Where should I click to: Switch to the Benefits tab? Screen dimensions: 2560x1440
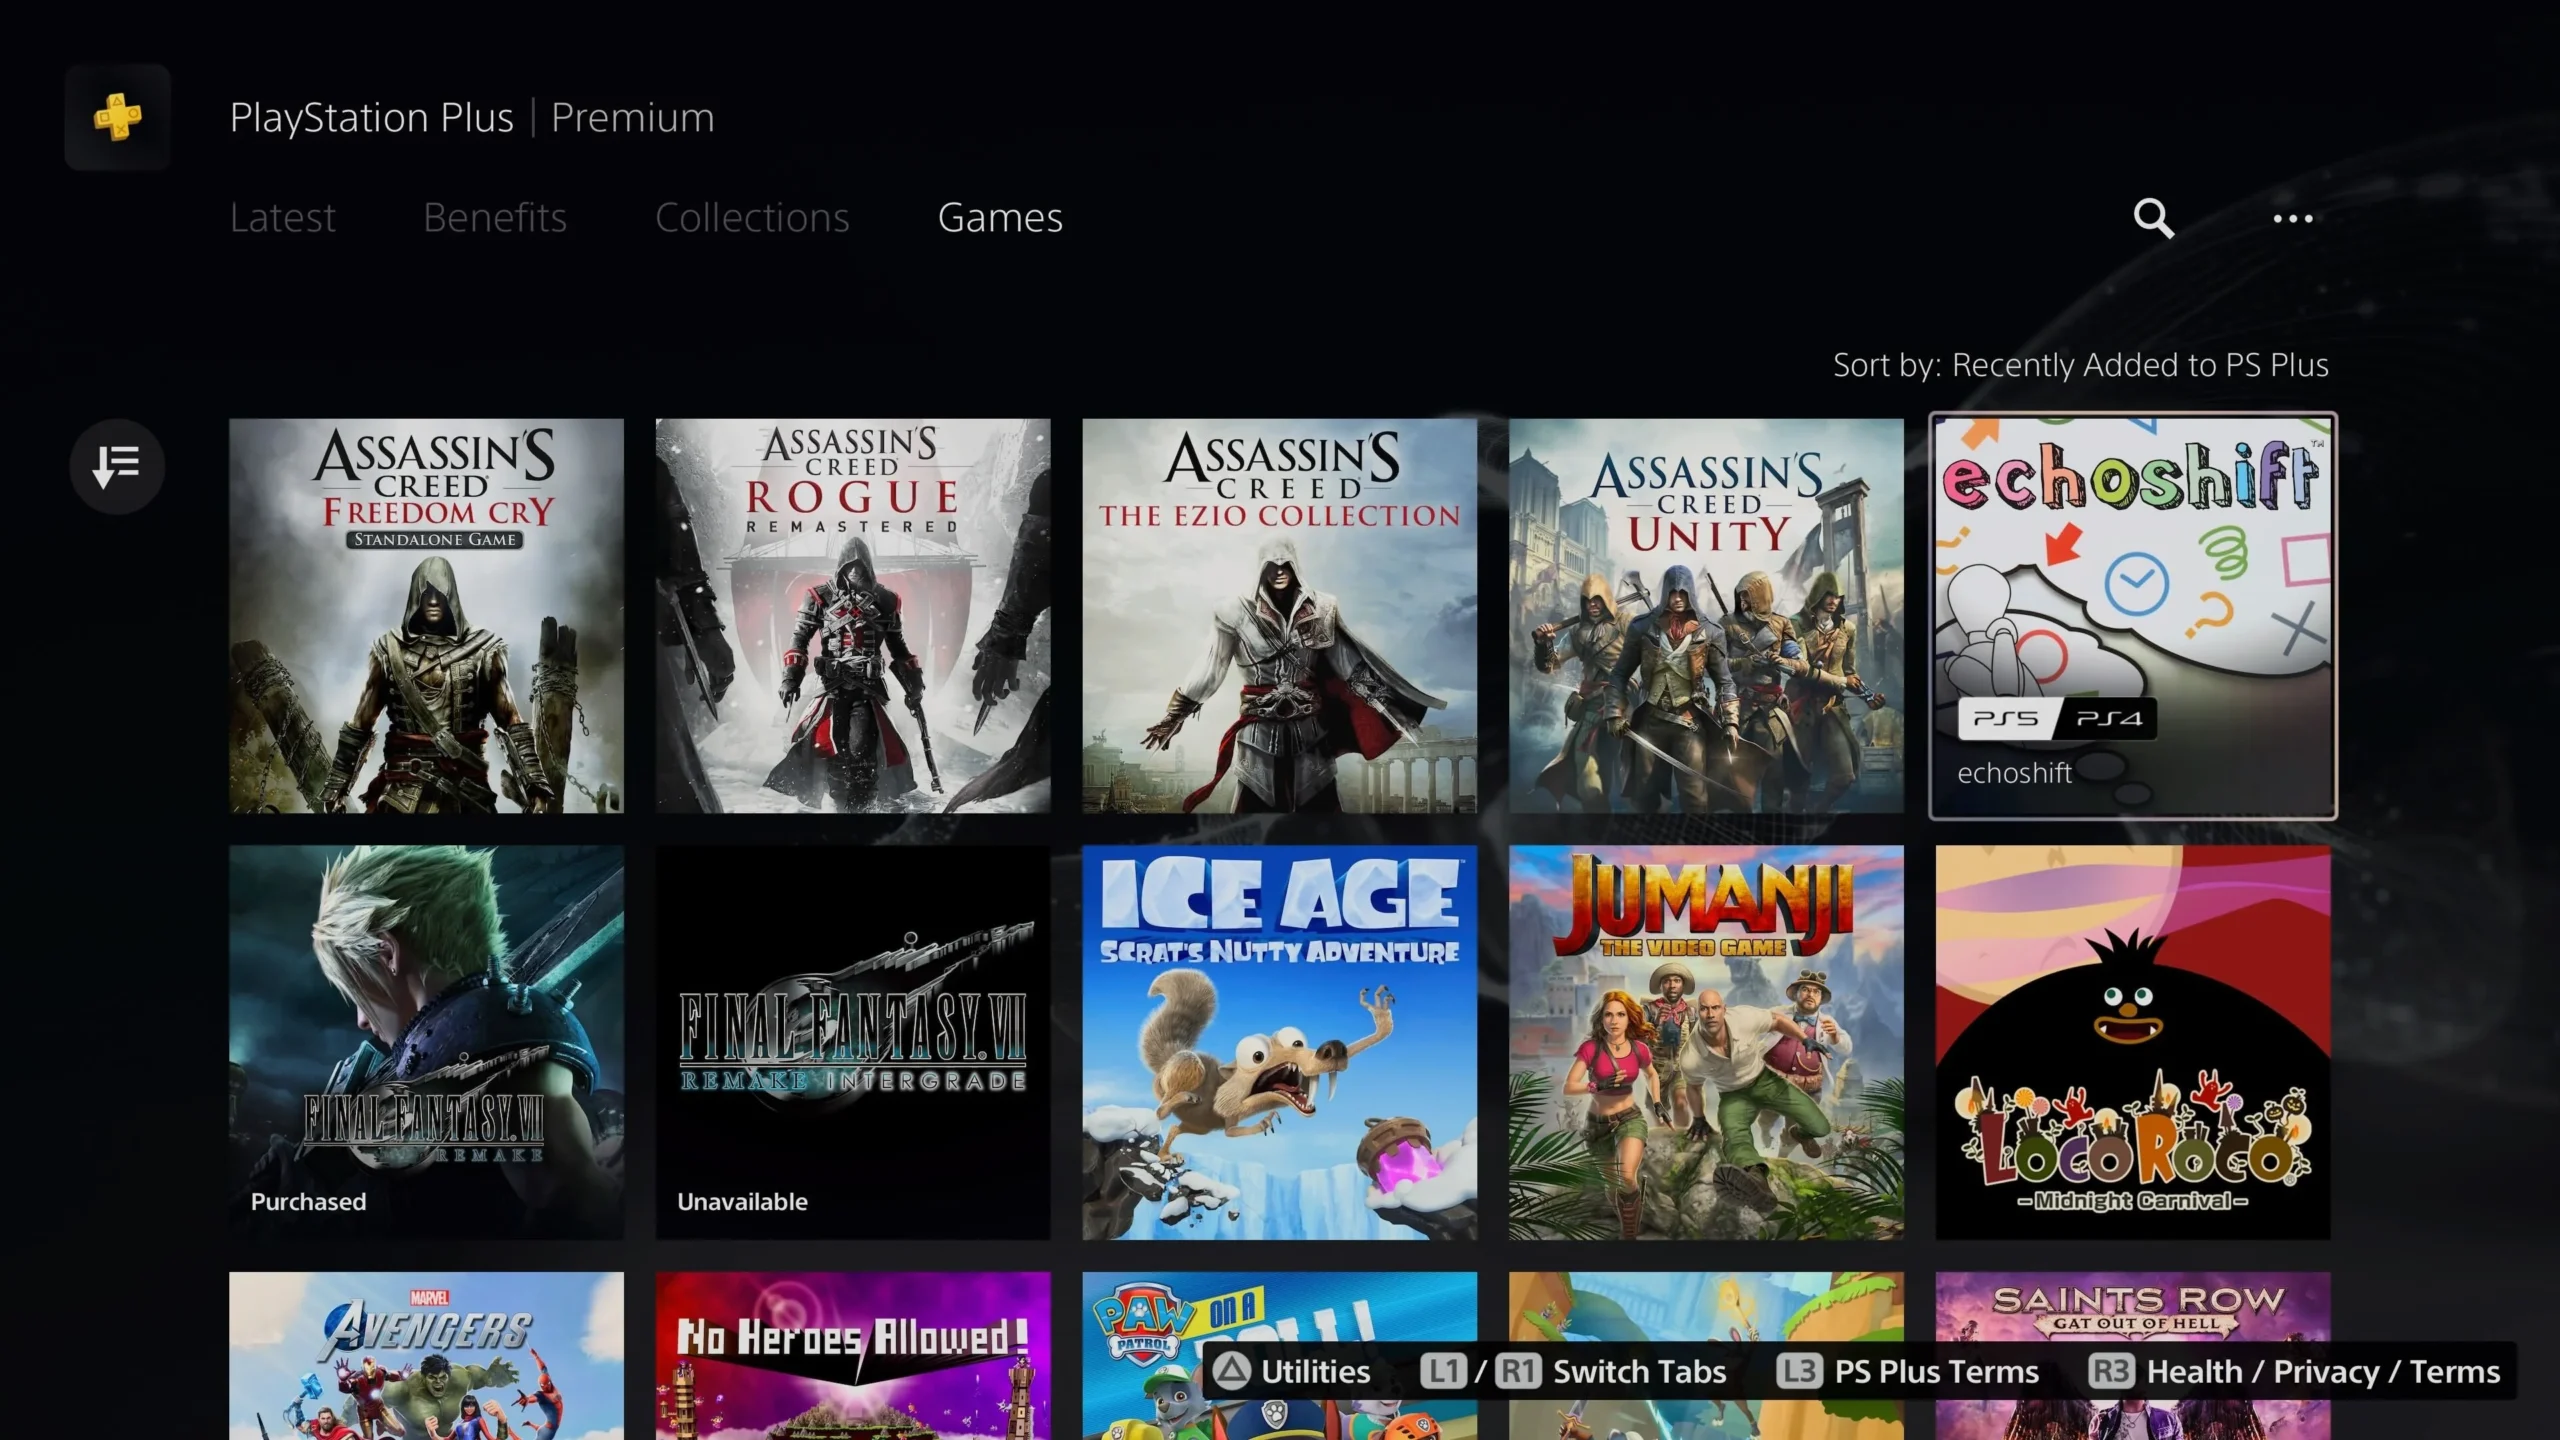coord(494,216)
